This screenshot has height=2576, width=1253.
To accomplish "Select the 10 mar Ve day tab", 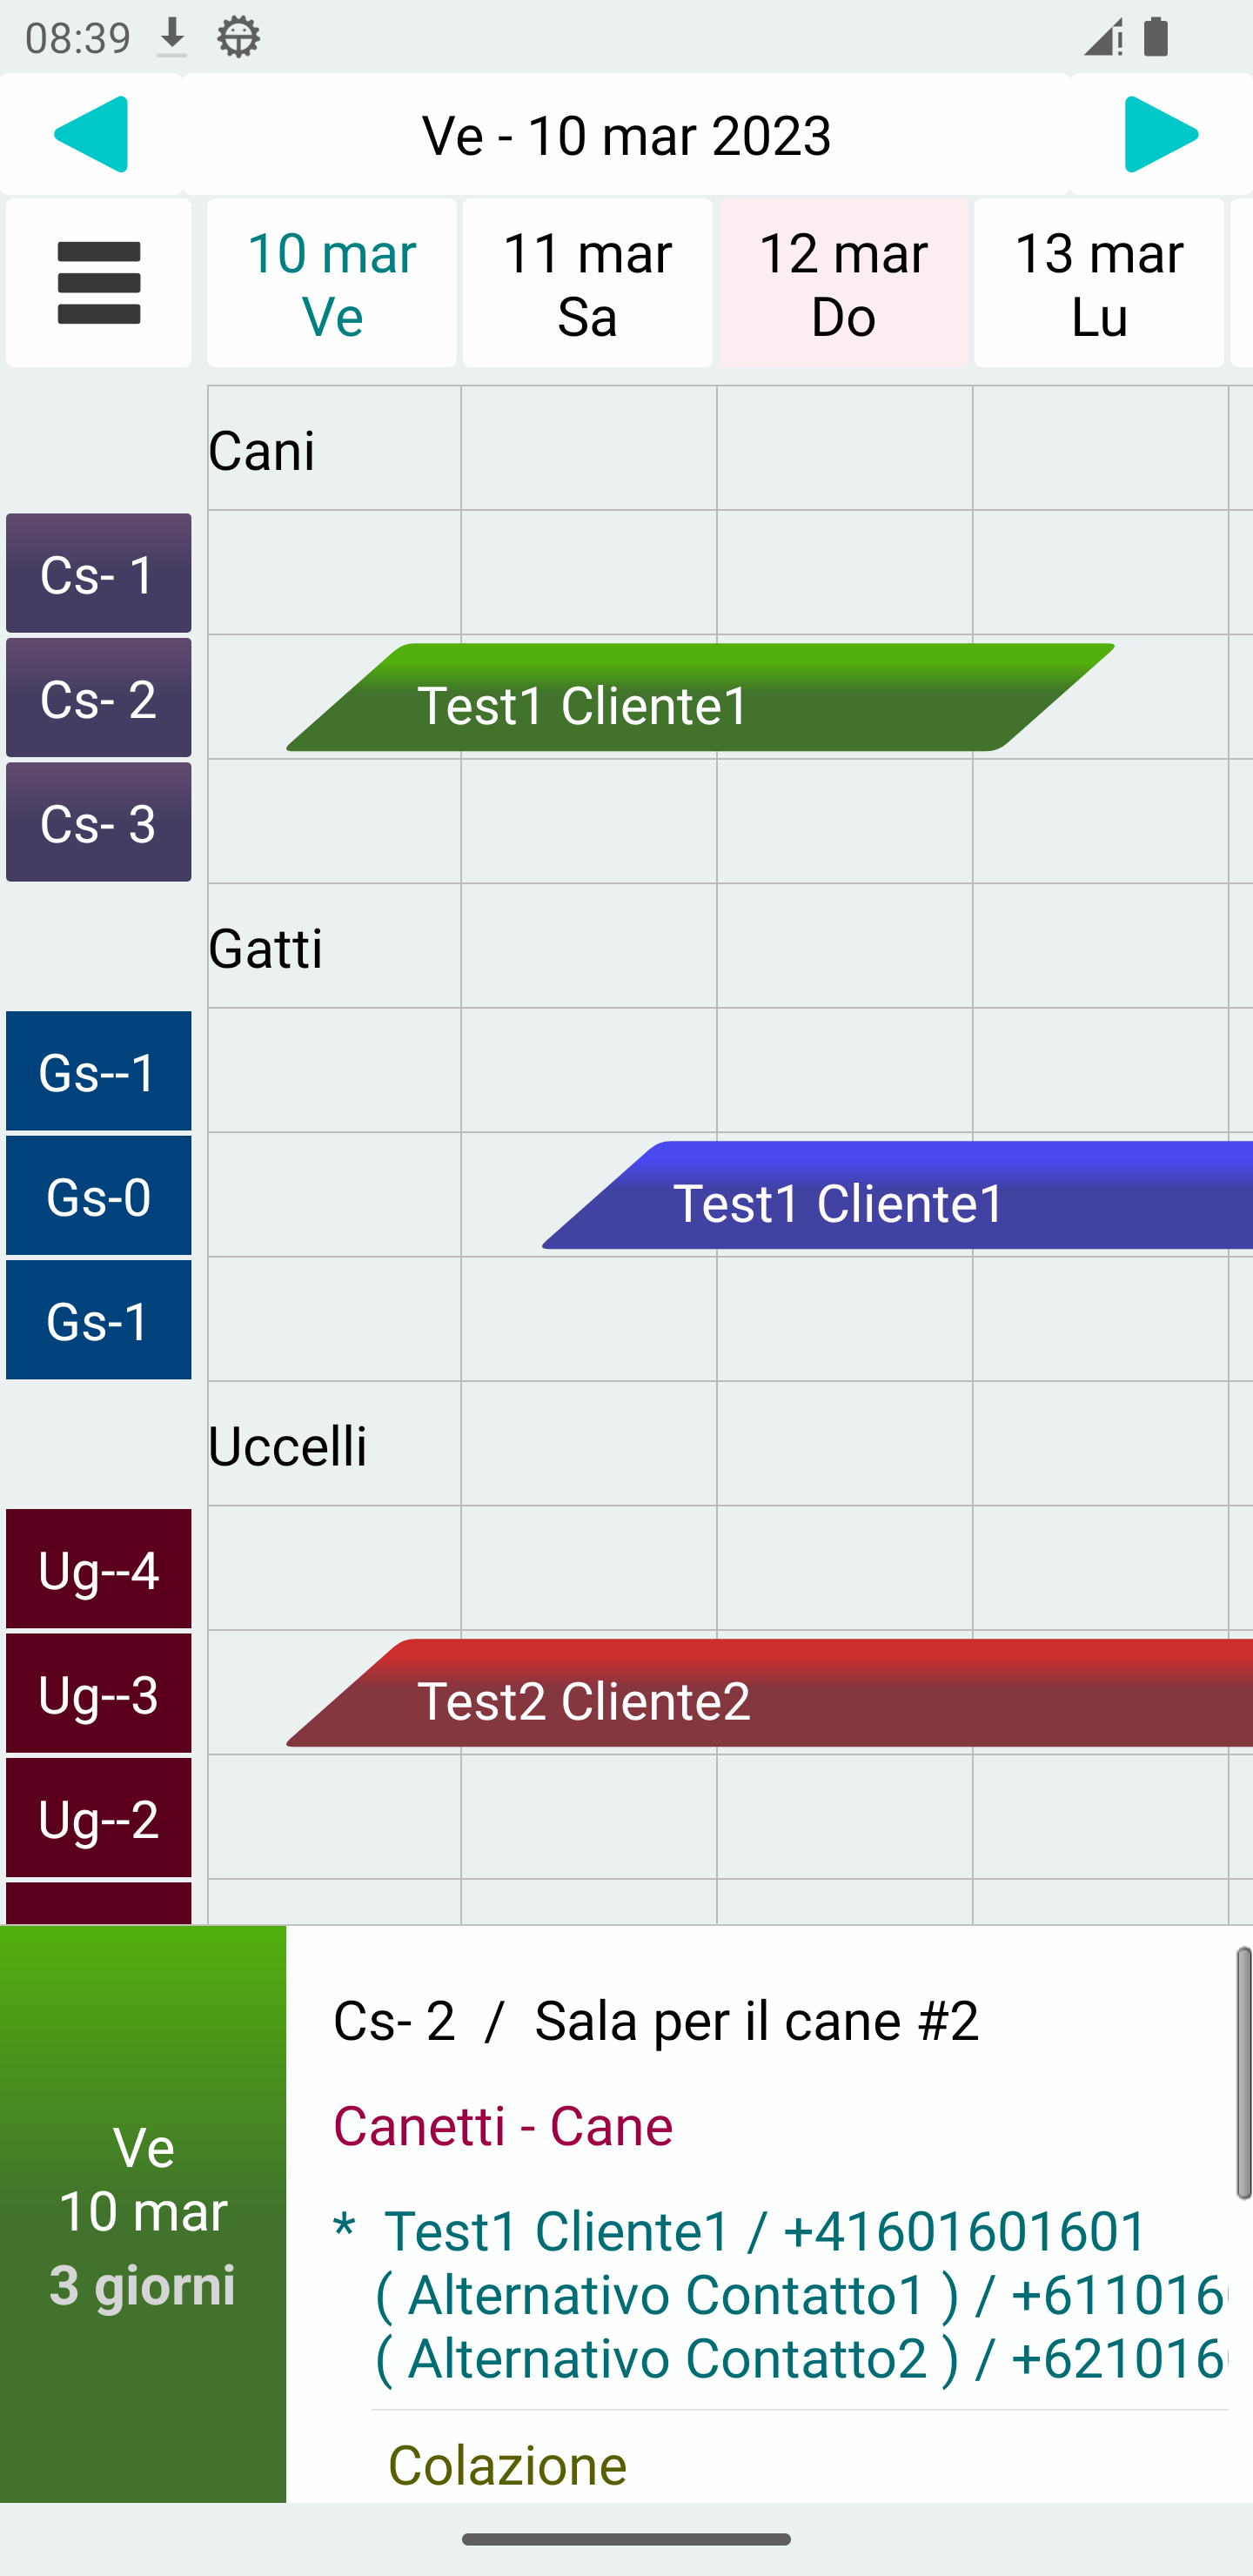I will [331, 283].
